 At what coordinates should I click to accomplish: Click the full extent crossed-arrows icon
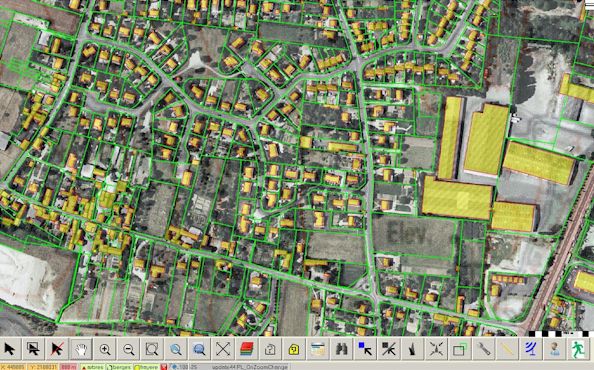[x=223, y=348]
